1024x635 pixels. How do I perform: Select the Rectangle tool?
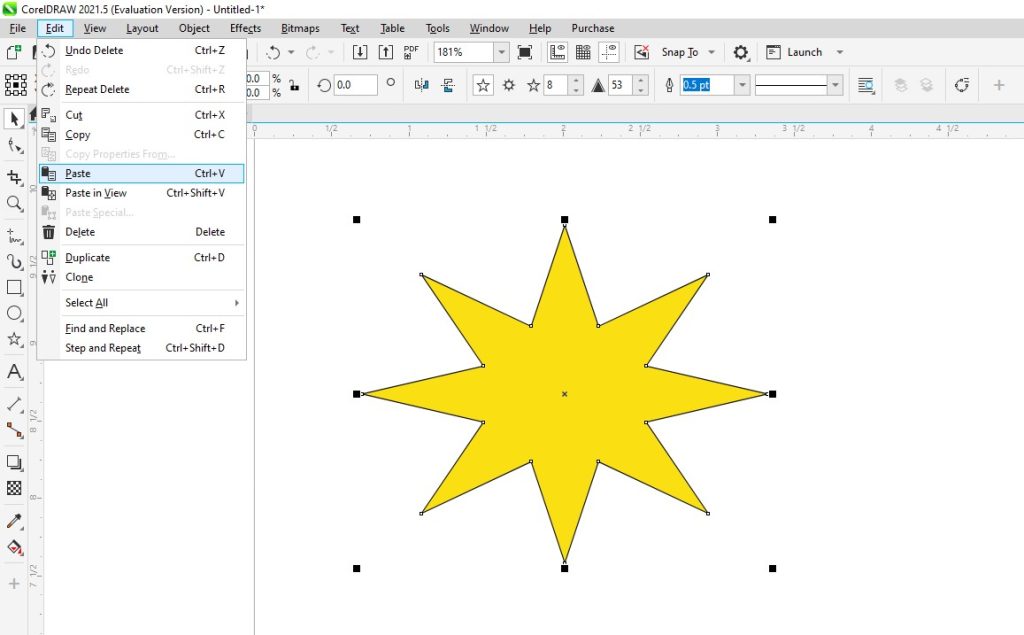[14, 289]
